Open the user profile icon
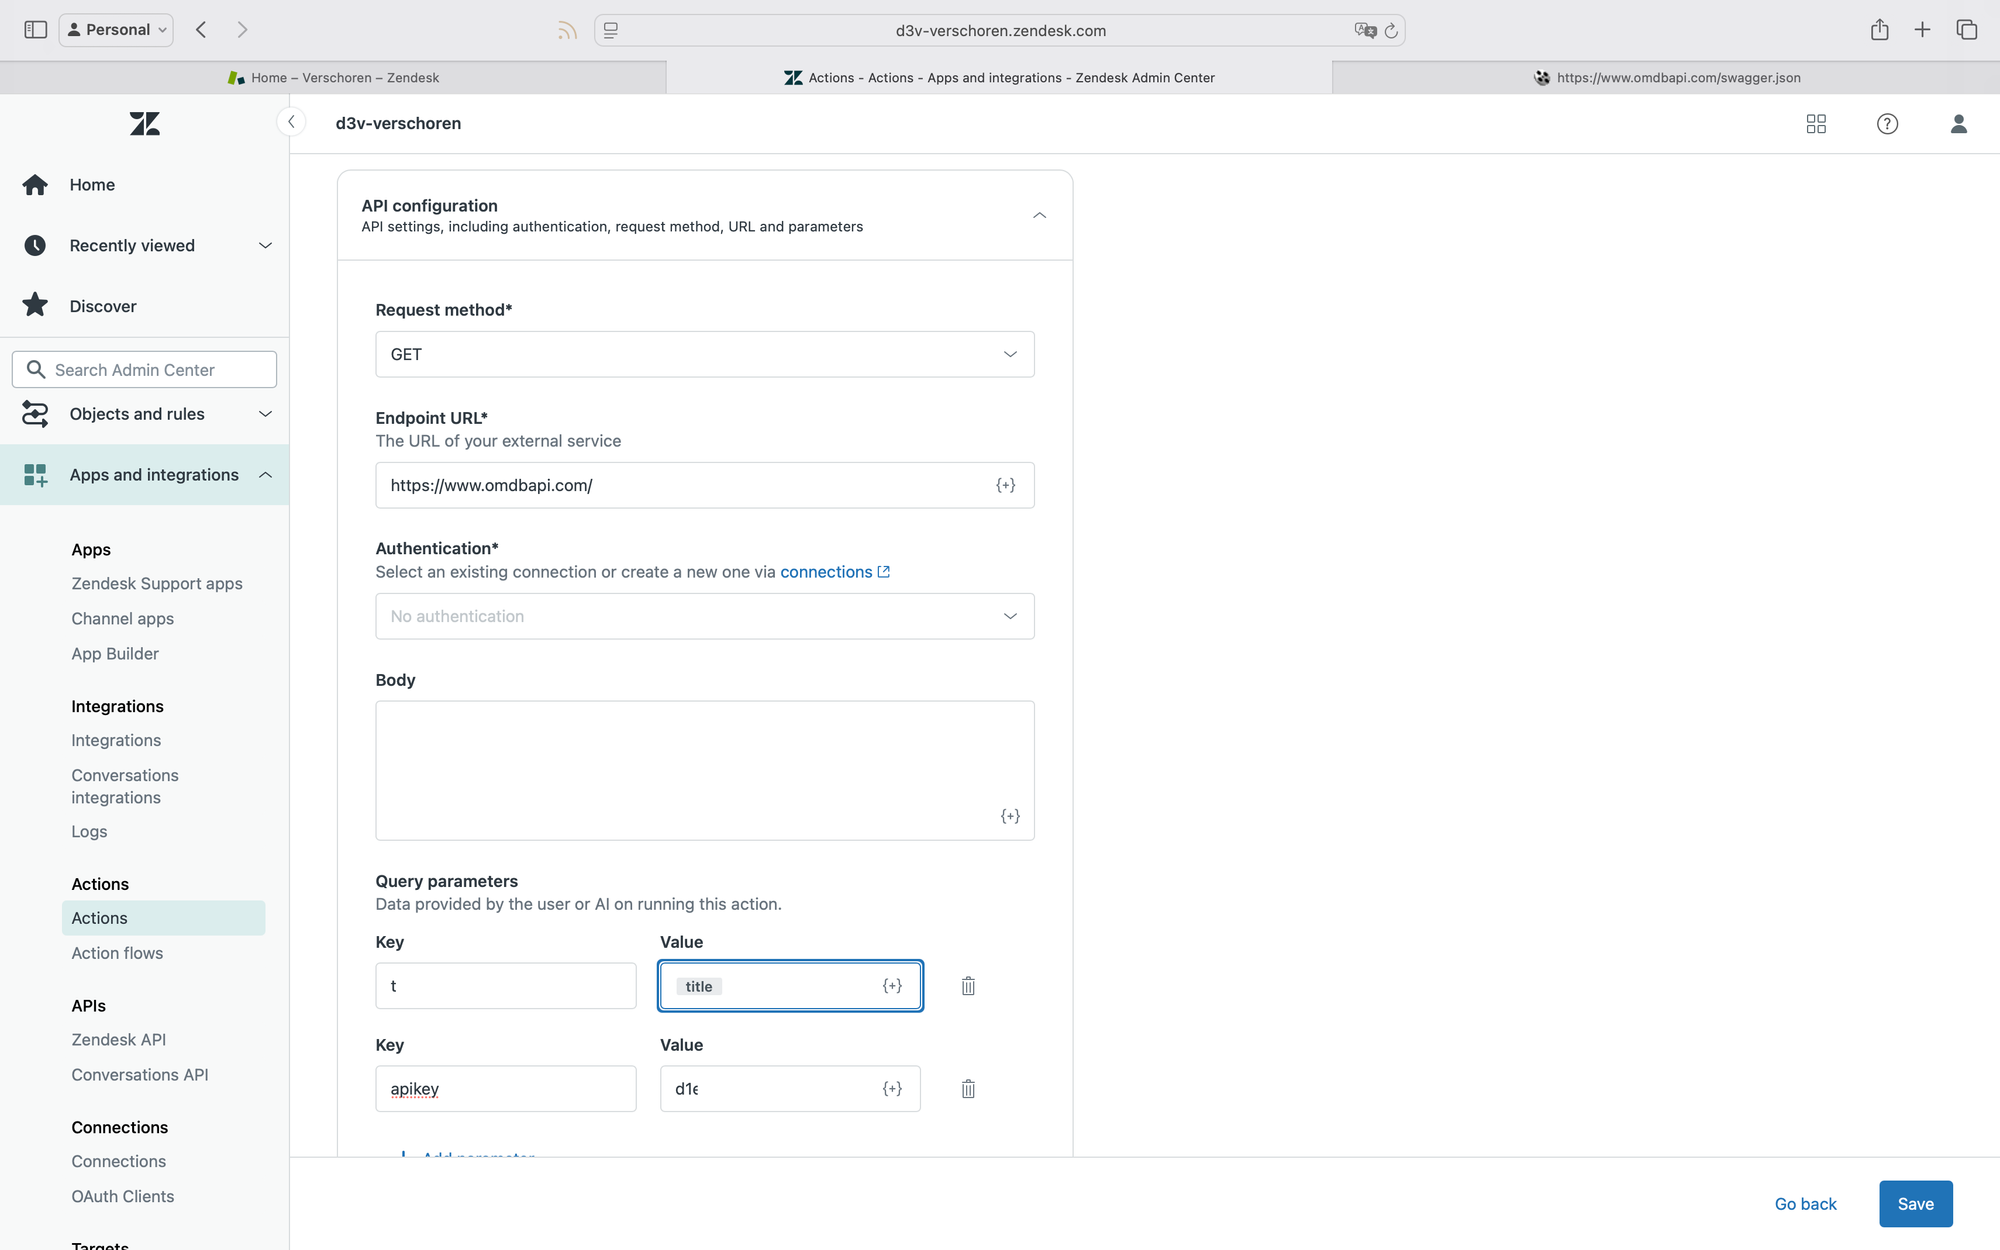Viewport: 2000px width, 1250px height. pos(1958,124)
